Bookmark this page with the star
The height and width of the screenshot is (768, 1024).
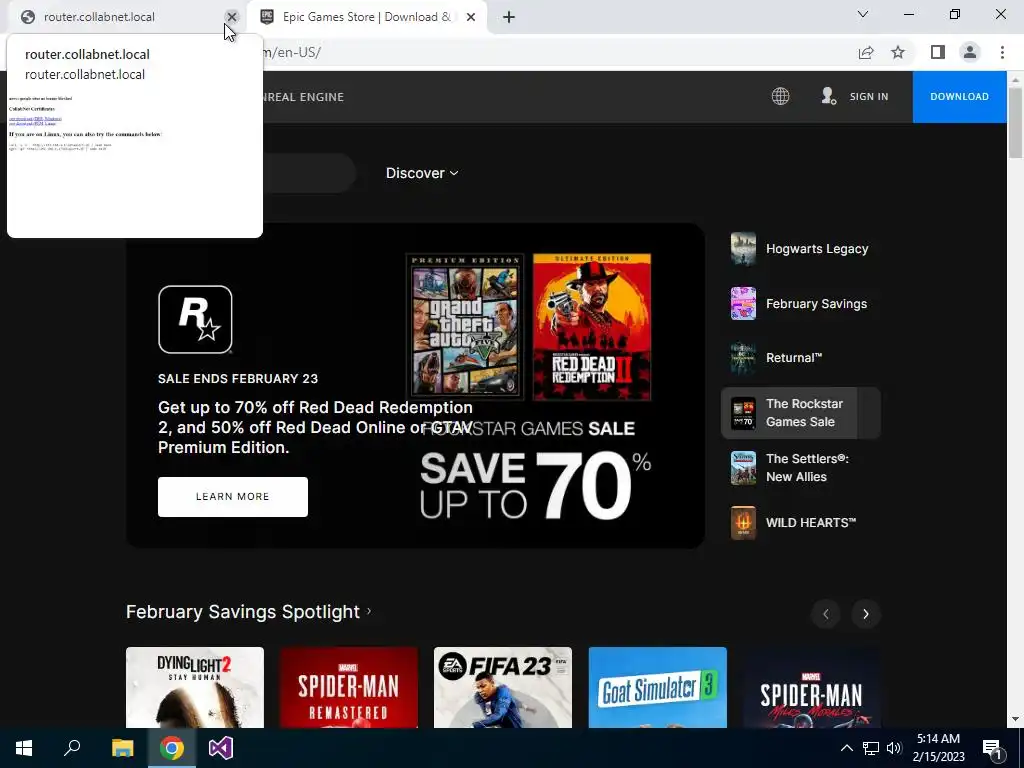898,52
